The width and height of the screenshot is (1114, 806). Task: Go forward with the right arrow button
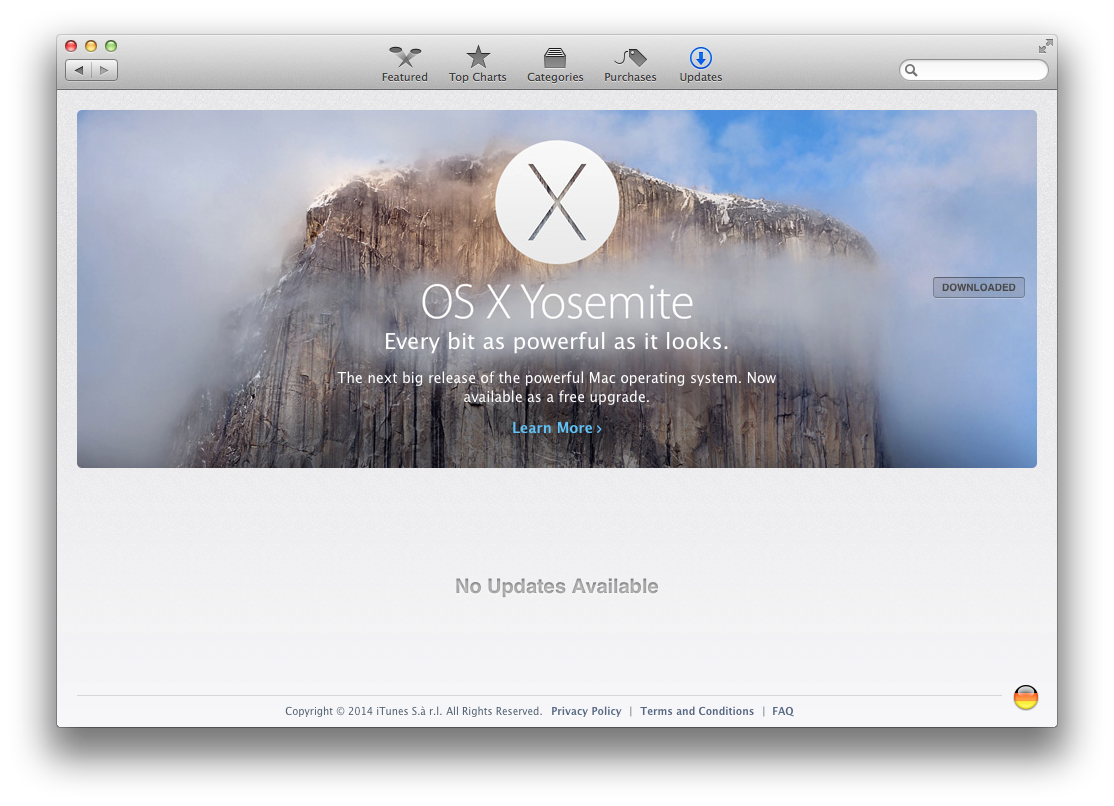104,70
